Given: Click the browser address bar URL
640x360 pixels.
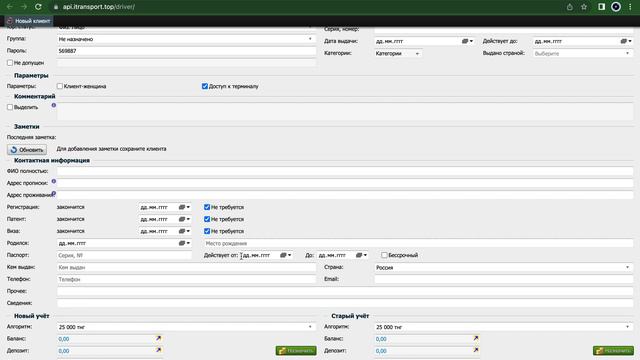Looking at the screenshot, I should tap(99, 7).
